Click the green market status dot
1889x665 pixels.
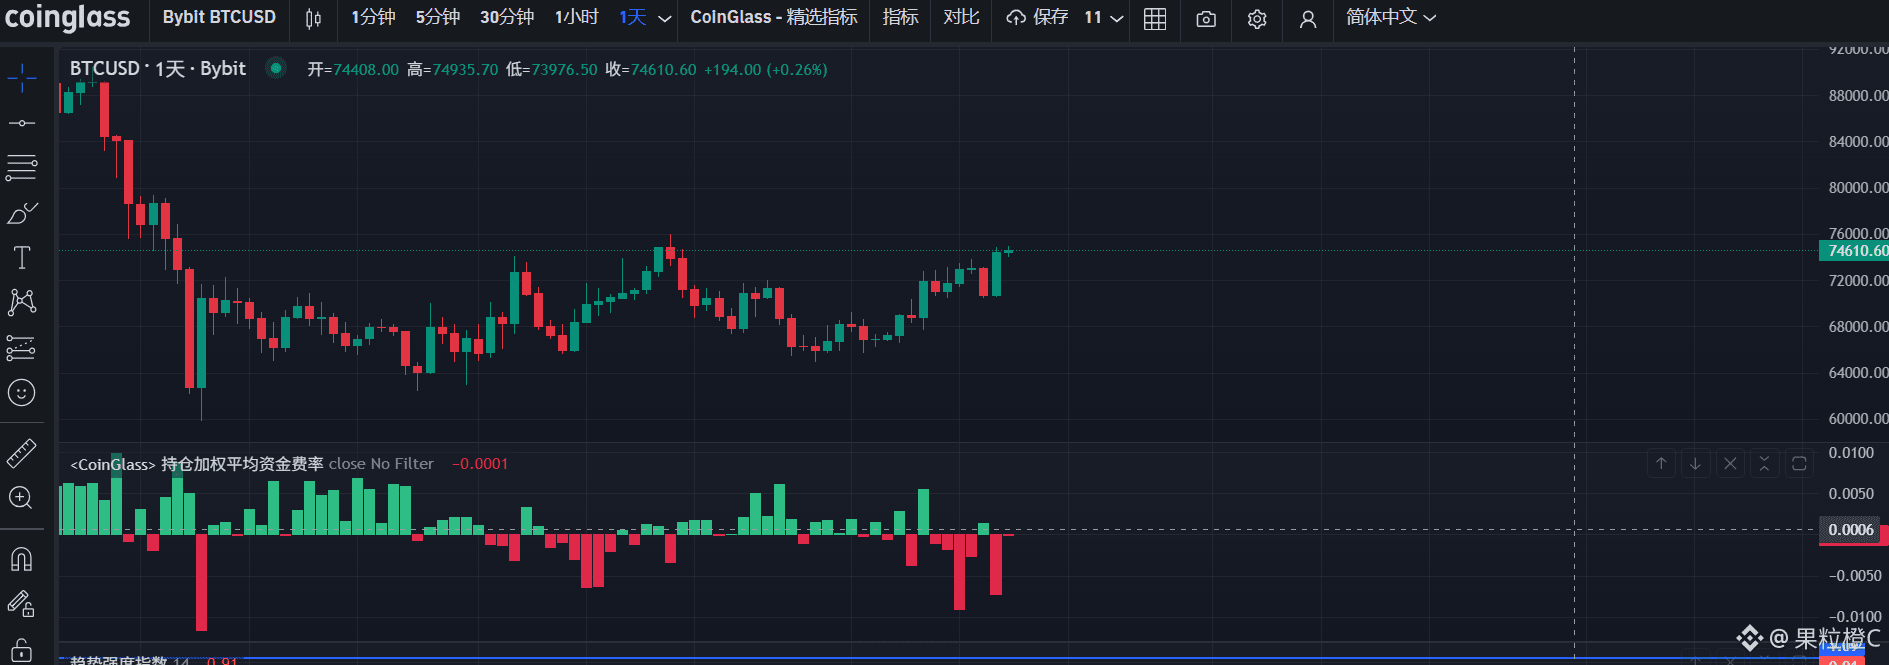276,68
